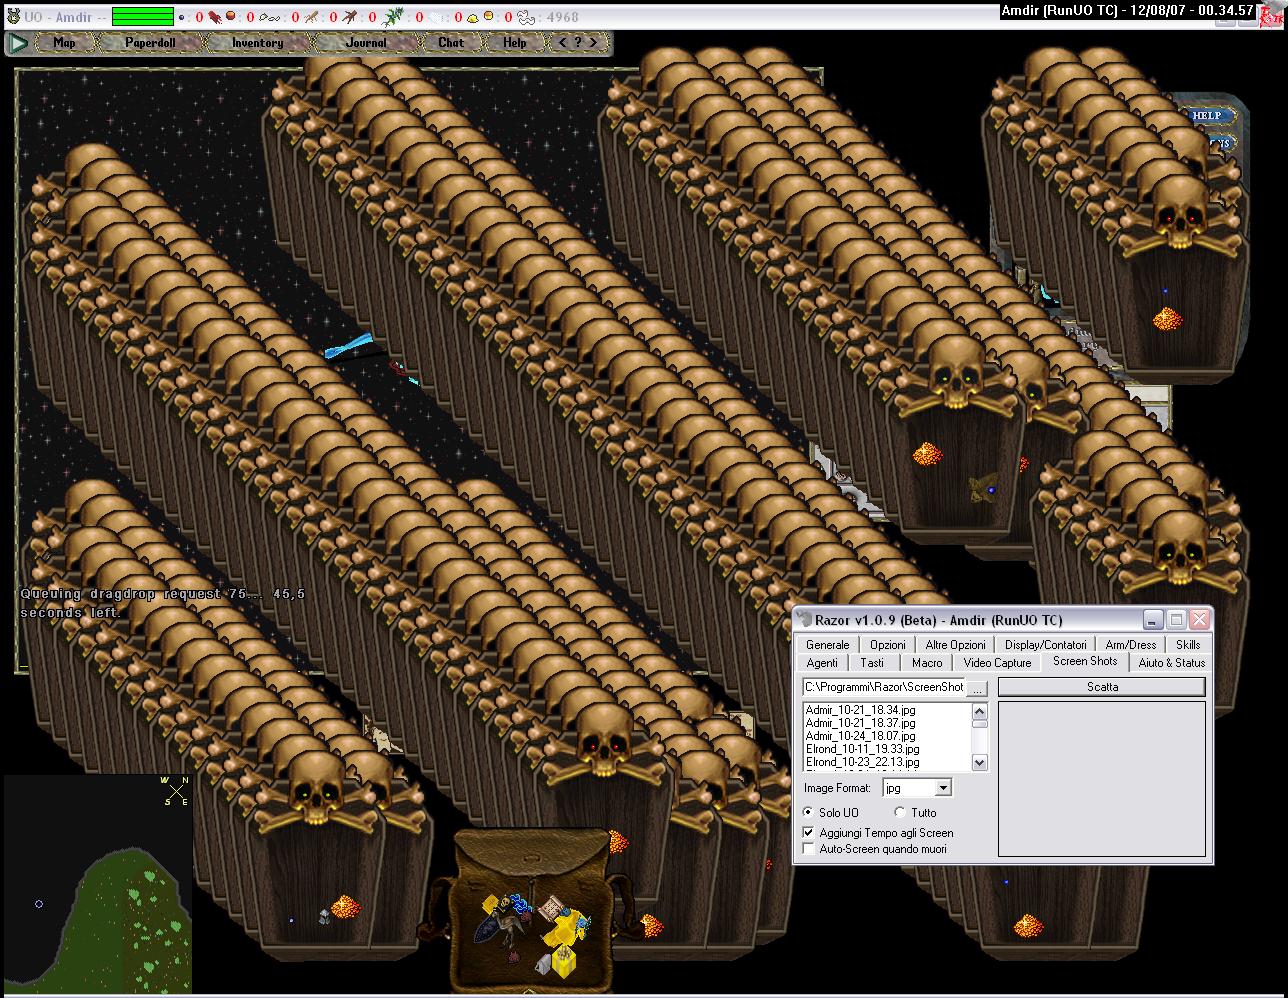Viewport: 1288px width, 998px height.
Task: Minimize the Razor window
Action: [1154, 620]
